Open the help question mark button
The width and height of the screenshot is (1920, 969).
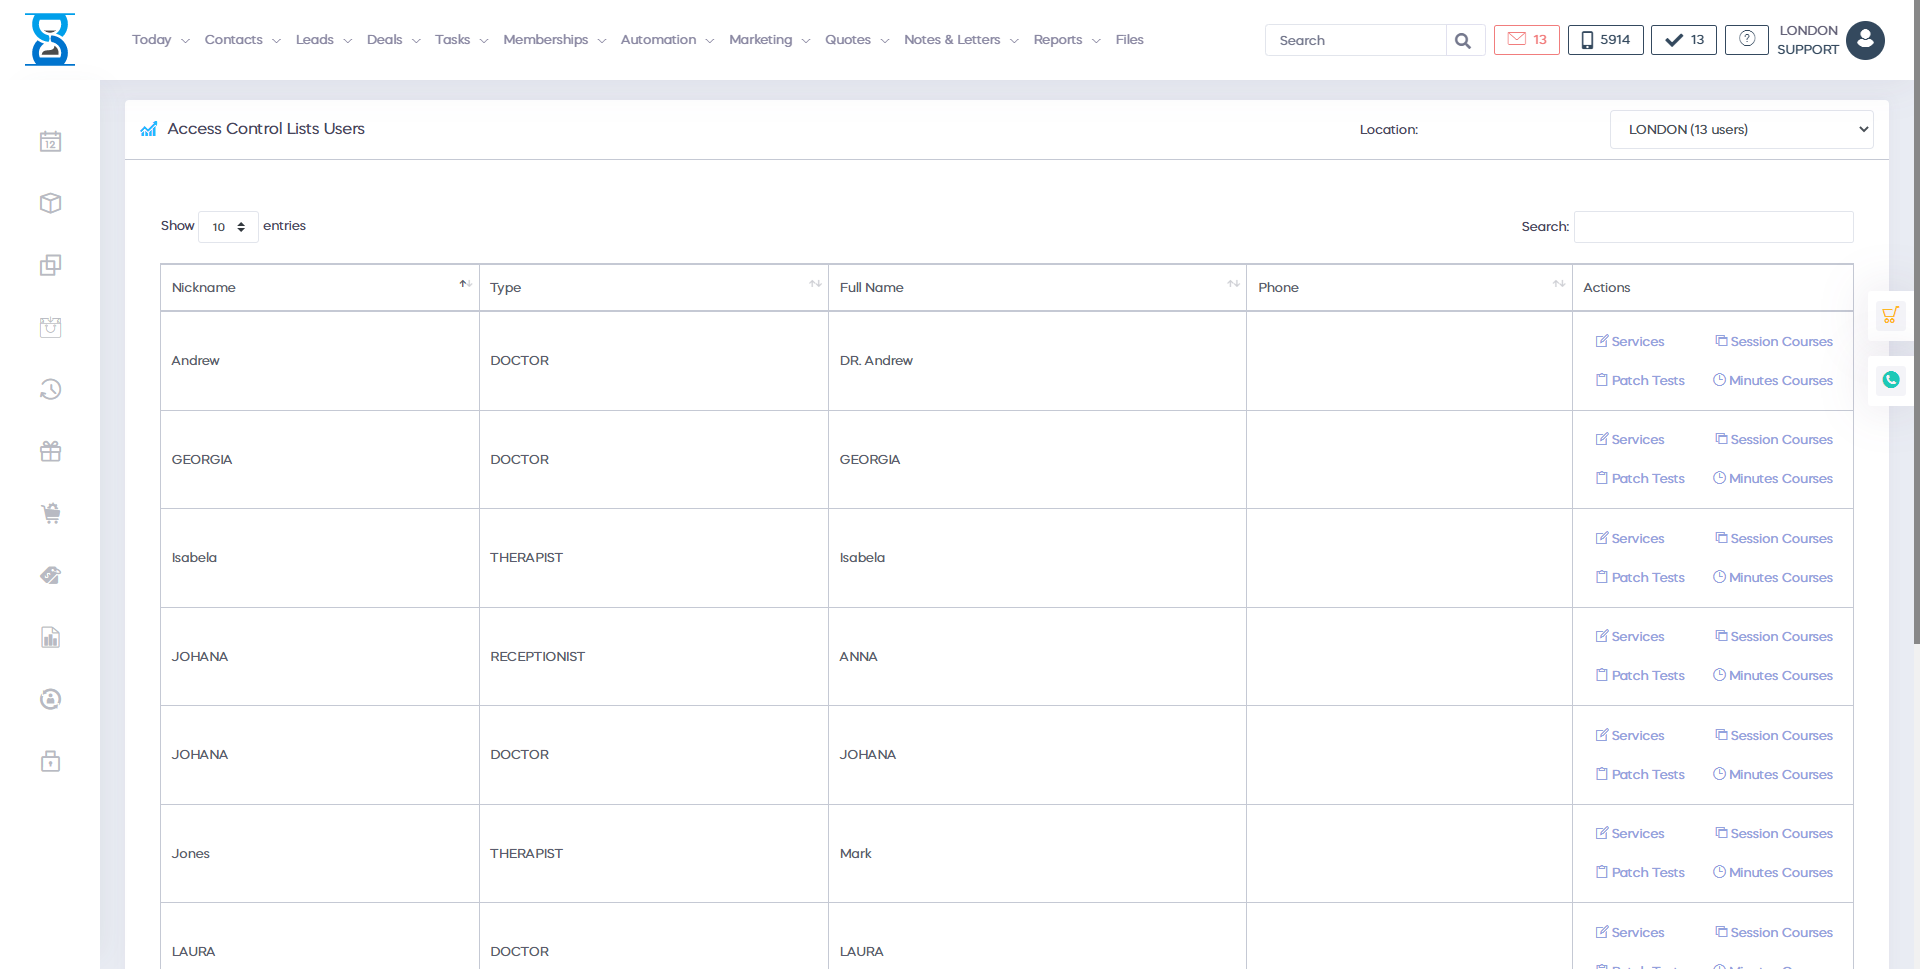tap(1746, 40)
